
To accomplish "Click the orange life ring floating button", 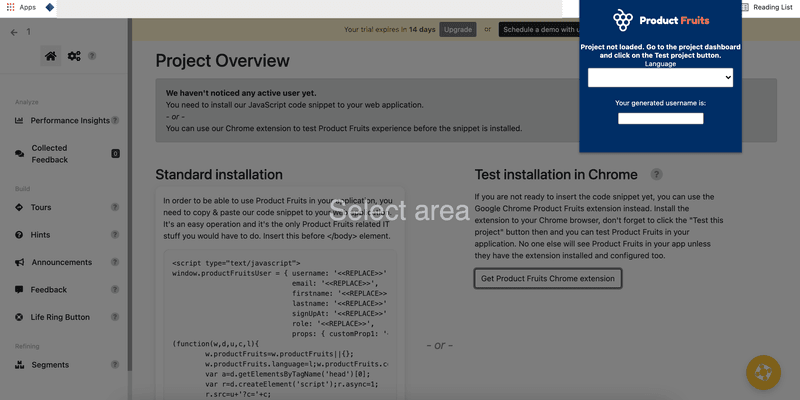I will point(764,372).
